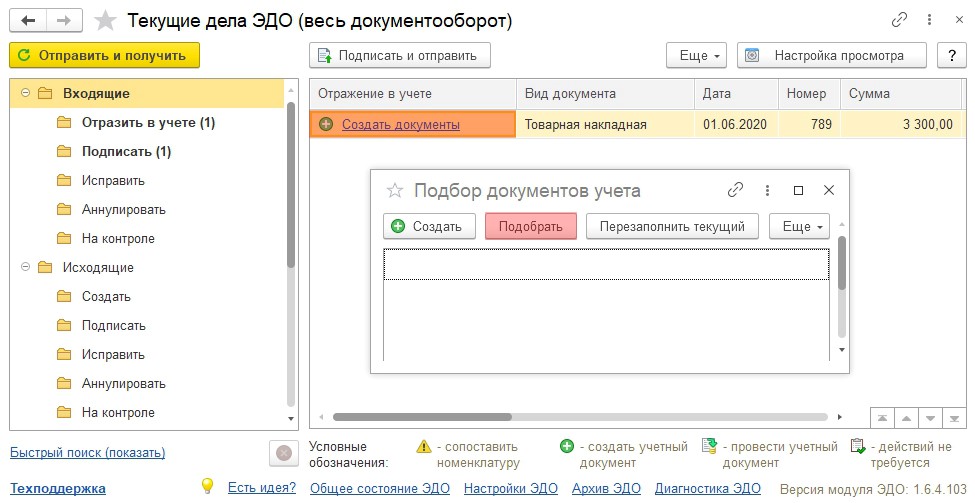Star the Подбор документов учета dialog

(395, 190)
